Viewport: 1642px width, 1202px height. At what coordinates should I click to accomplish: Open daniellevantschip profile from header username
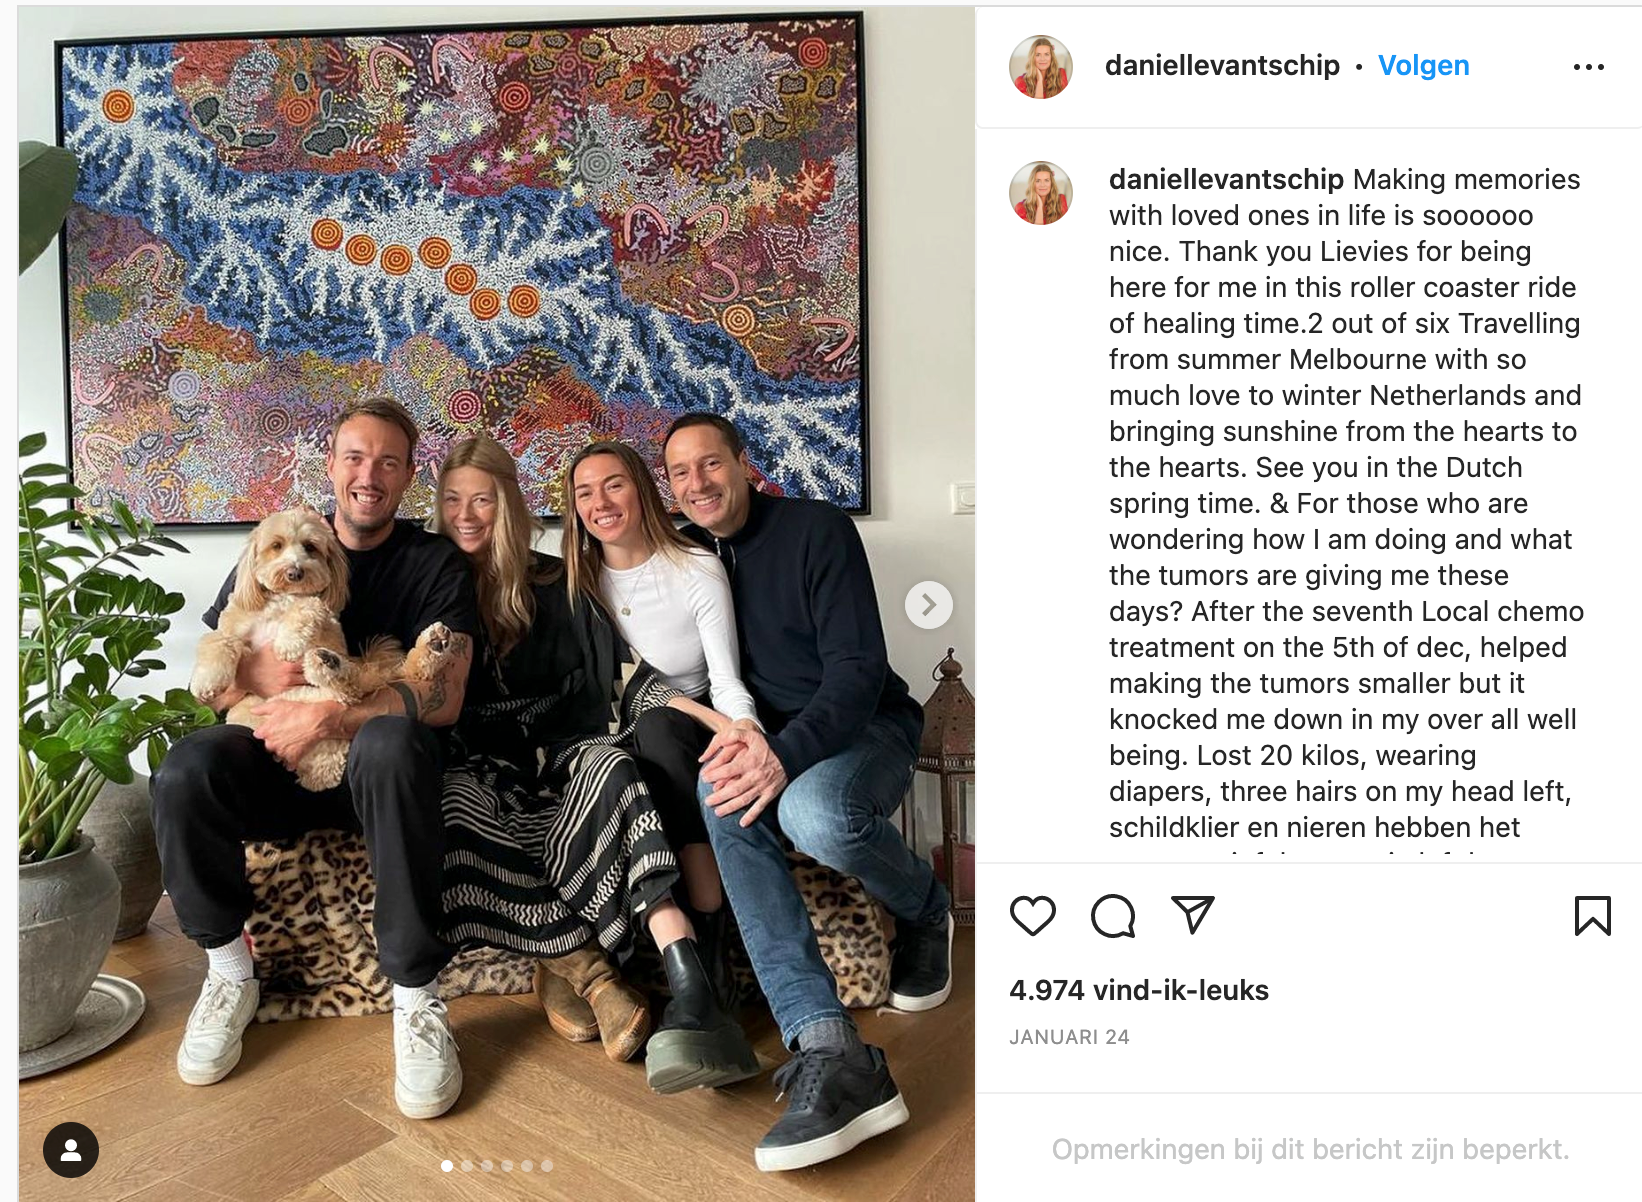(x=1222, y=66)
